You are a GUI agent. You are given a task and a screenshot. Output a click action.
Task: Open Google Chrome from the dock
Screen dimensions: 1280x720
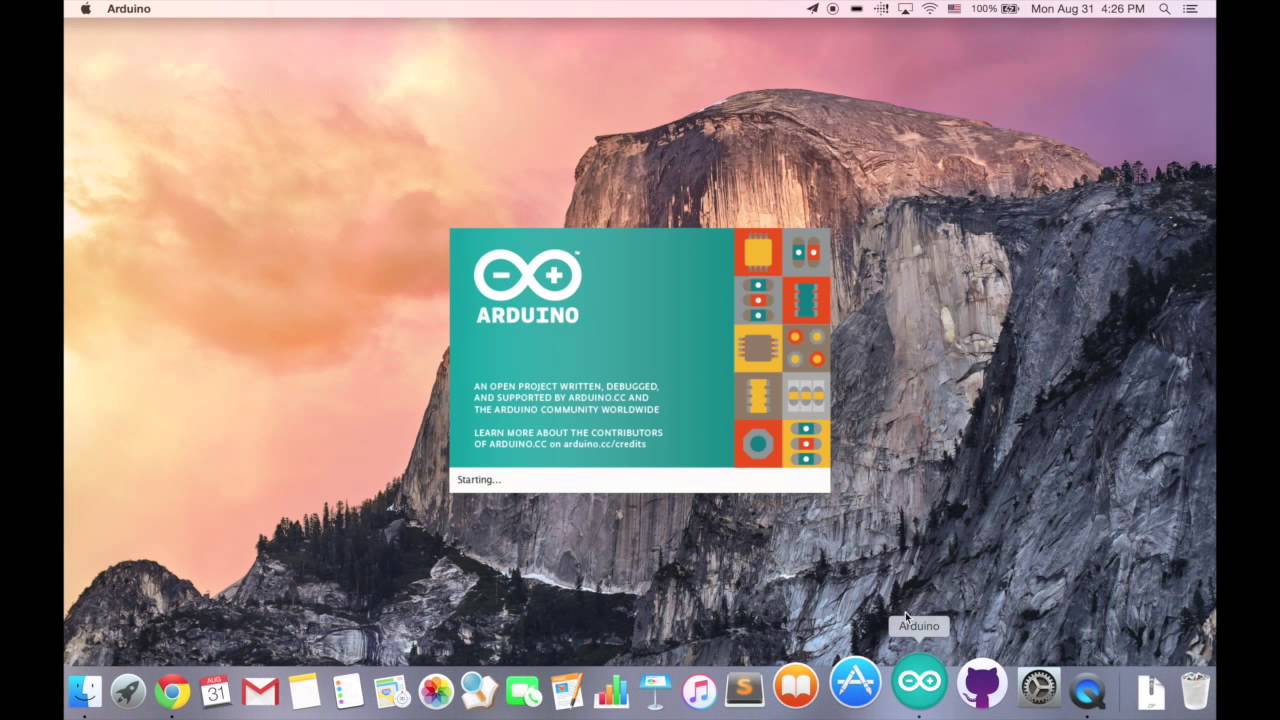pyautogui.click(x=172, y=691)
